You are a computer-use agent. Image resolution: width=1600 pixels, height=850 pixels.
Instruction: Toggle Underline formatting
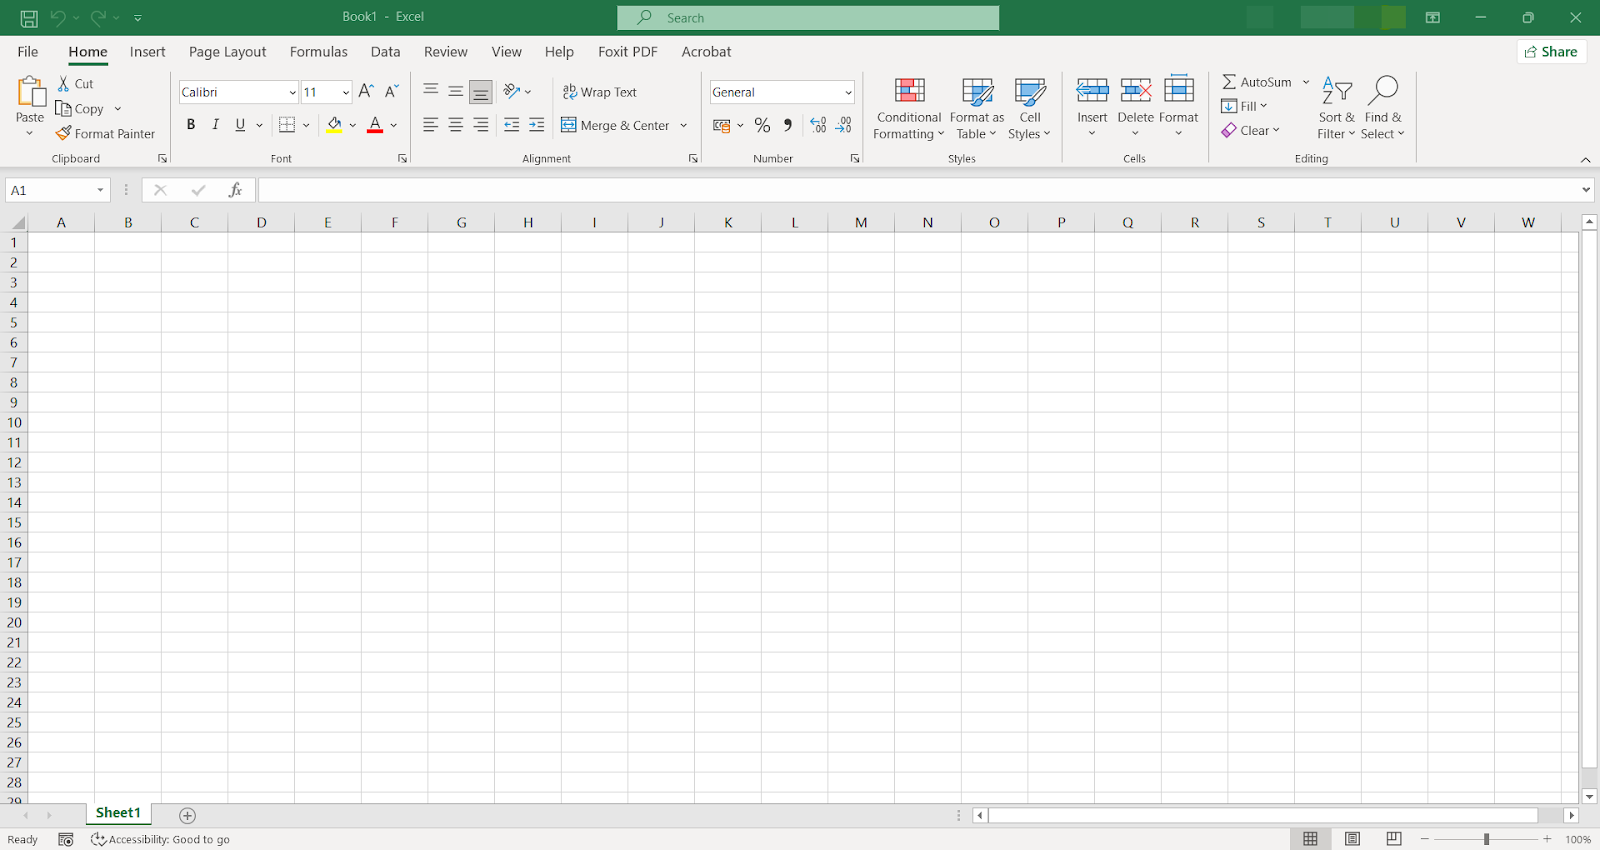point(240,125)
